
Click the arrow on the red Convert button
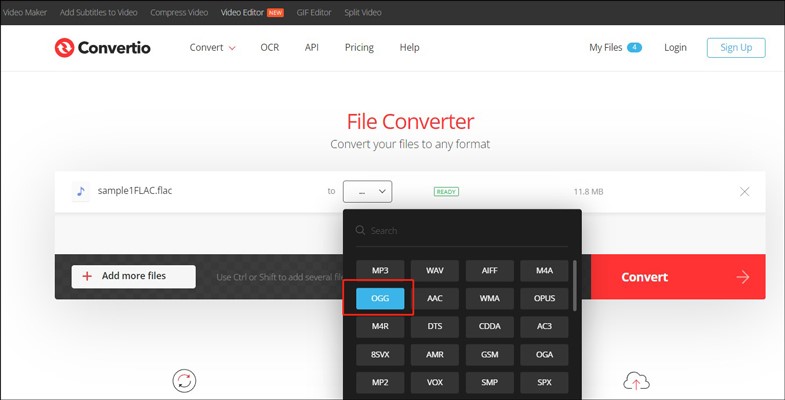[742, 277]
